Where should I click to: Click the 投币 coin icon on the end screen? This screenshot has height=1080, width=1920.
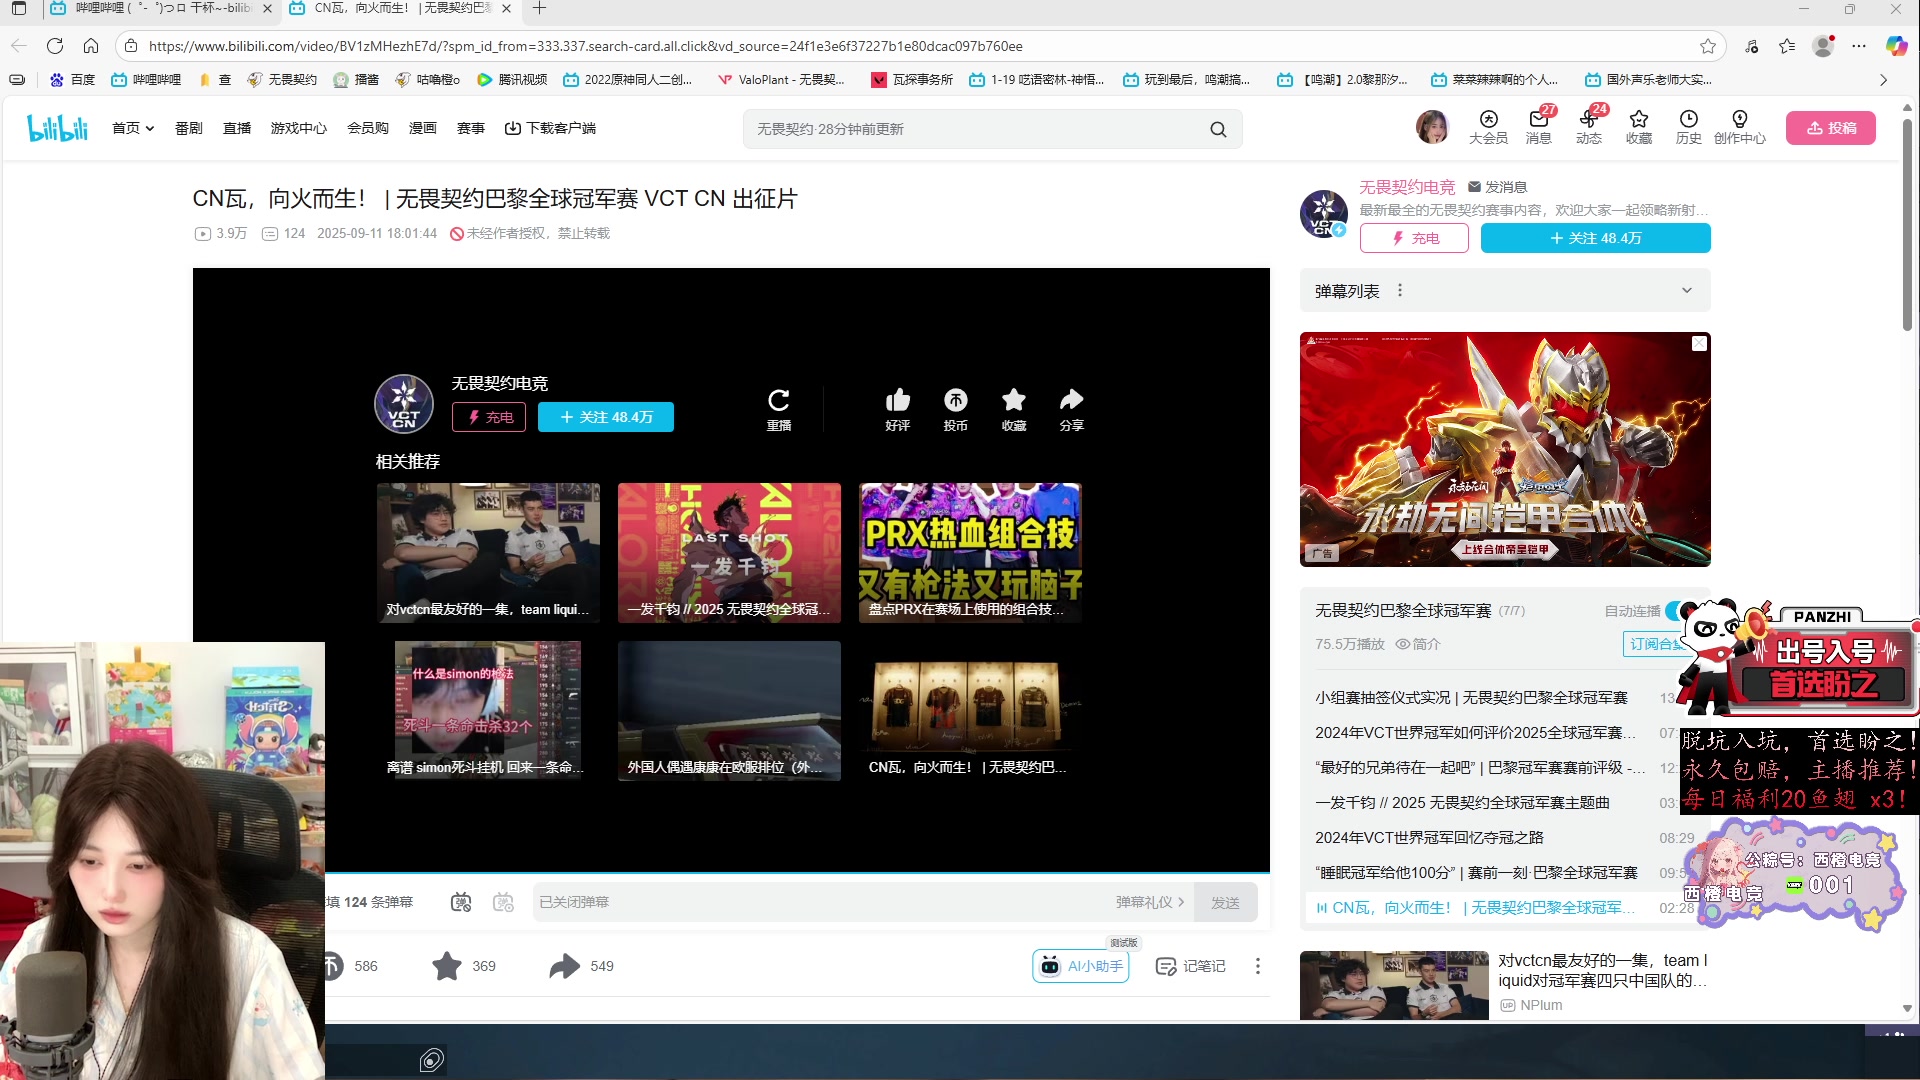click(955, 400)
